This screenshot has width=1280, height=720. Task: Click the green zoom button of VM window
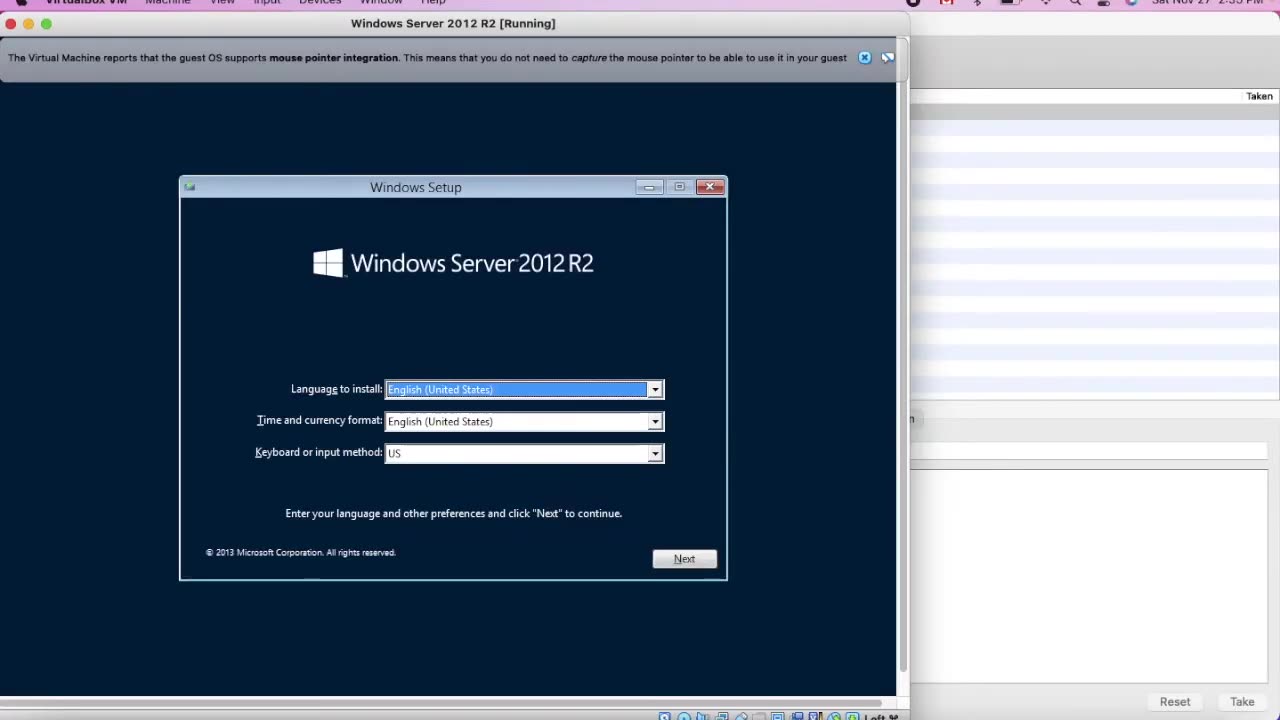pos(46,23)
